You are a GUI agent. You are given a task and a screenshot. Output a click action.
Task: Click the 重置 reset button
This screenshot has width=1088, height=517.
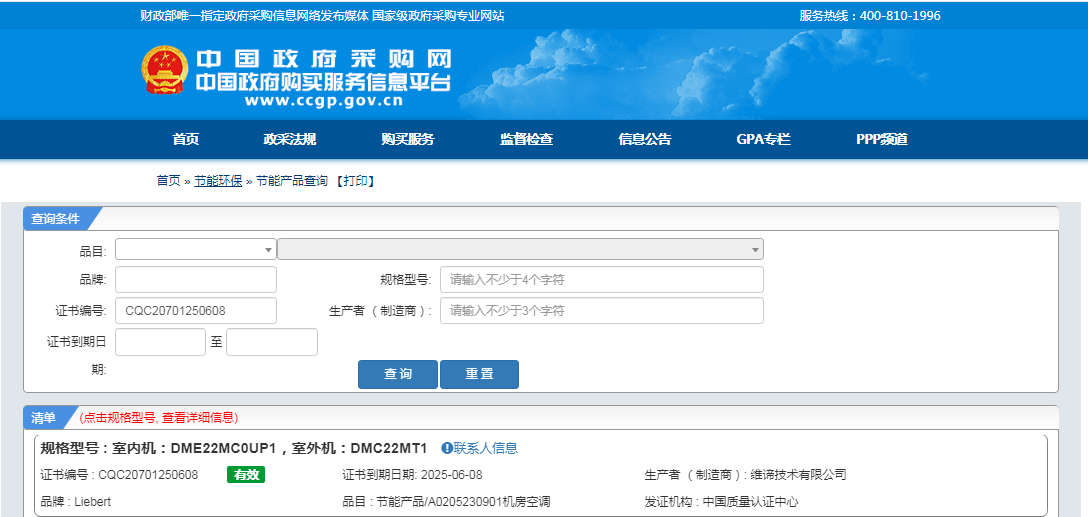479,375
